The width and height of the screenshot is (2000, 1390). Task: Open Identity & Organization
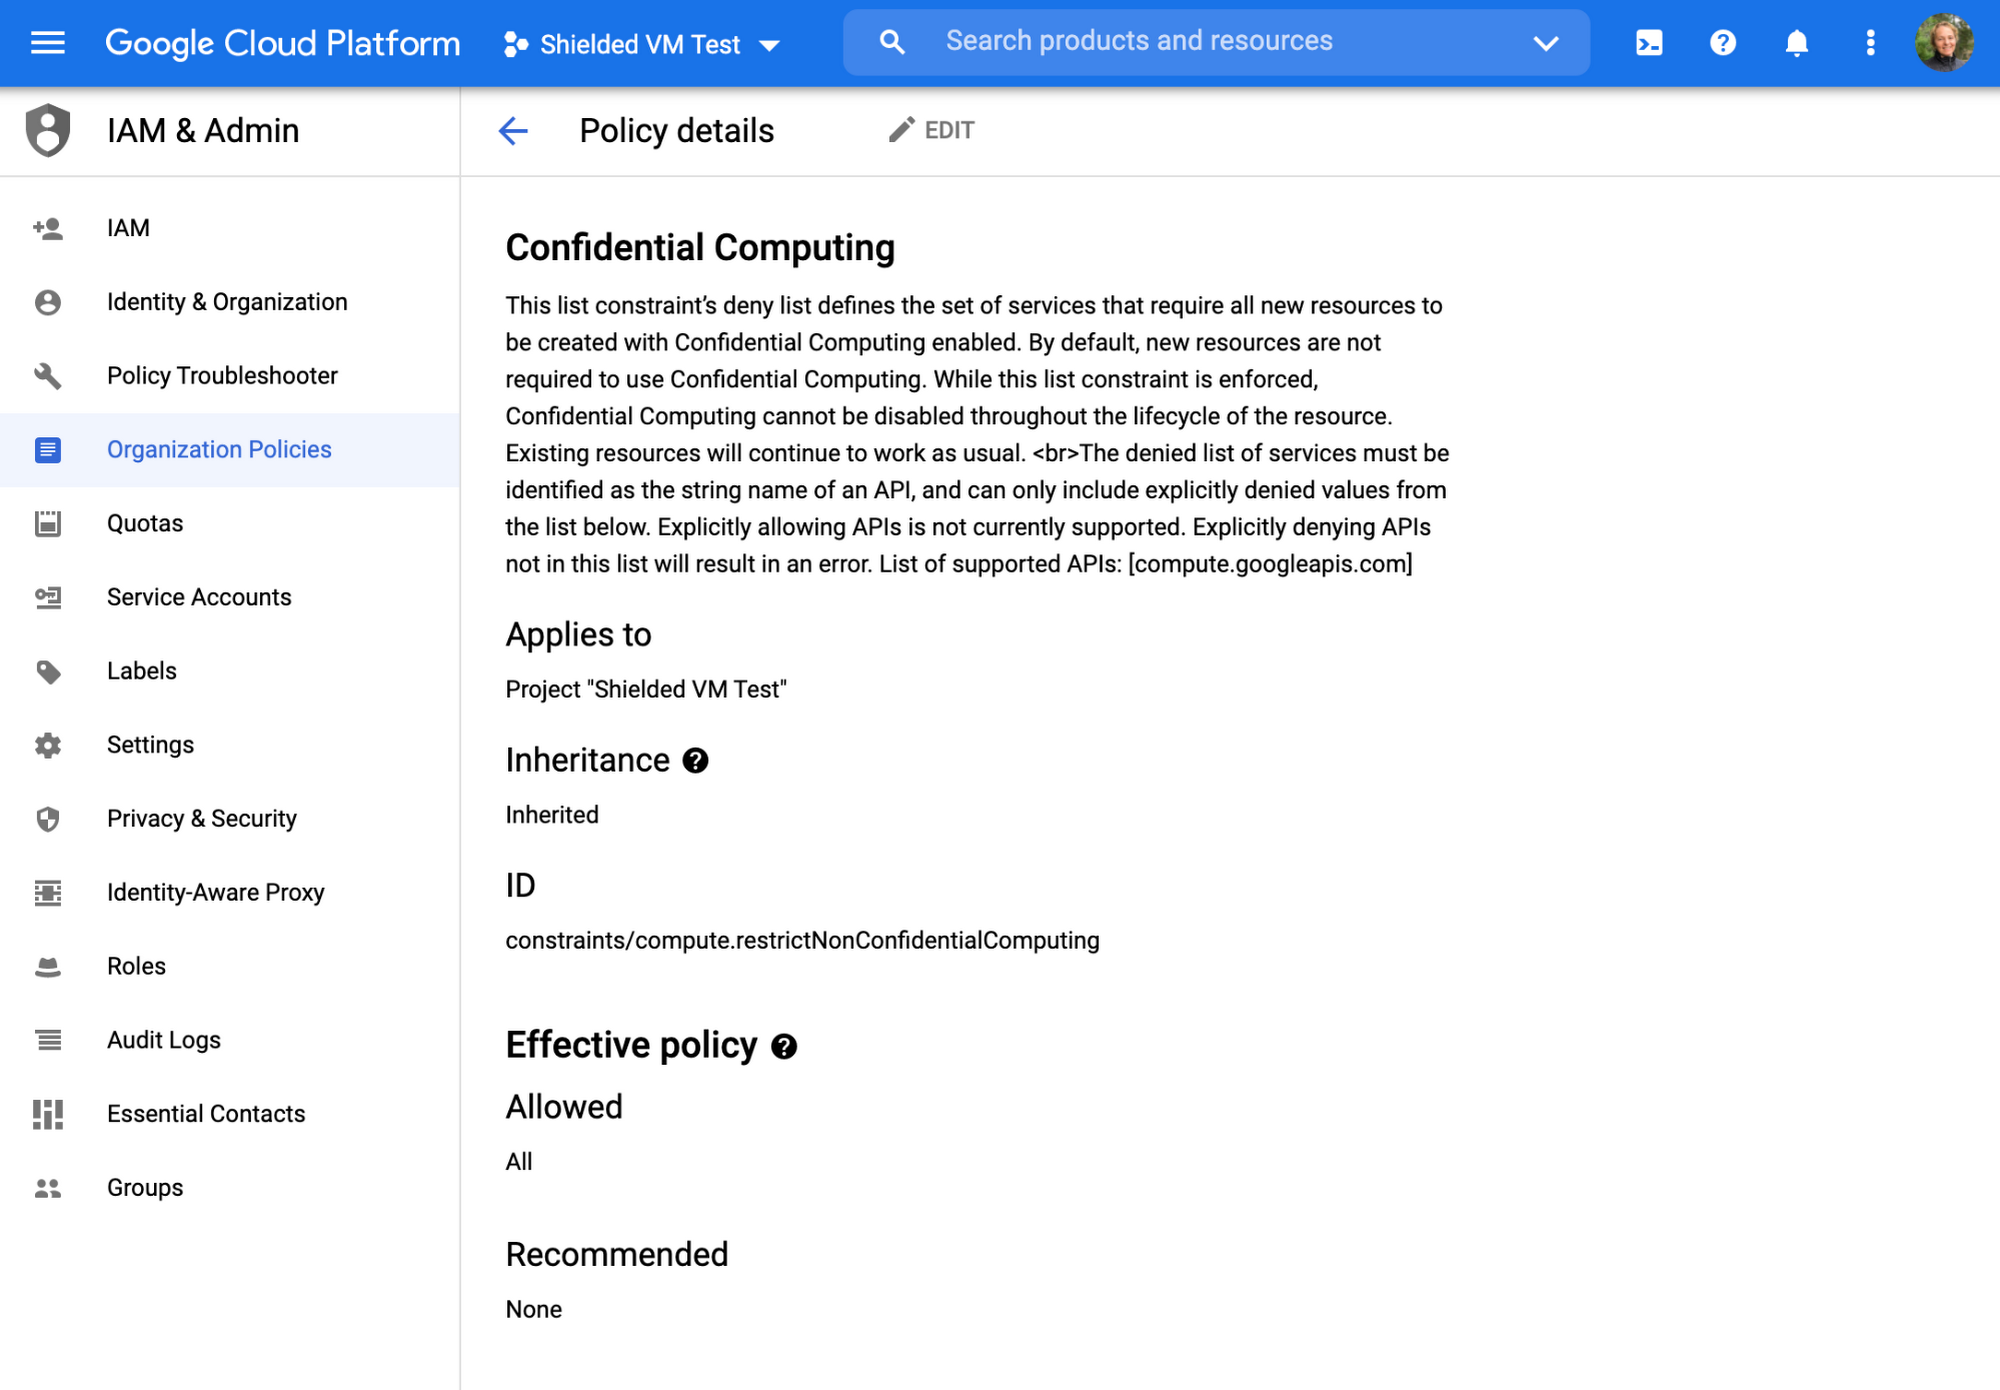coord(230,302)
